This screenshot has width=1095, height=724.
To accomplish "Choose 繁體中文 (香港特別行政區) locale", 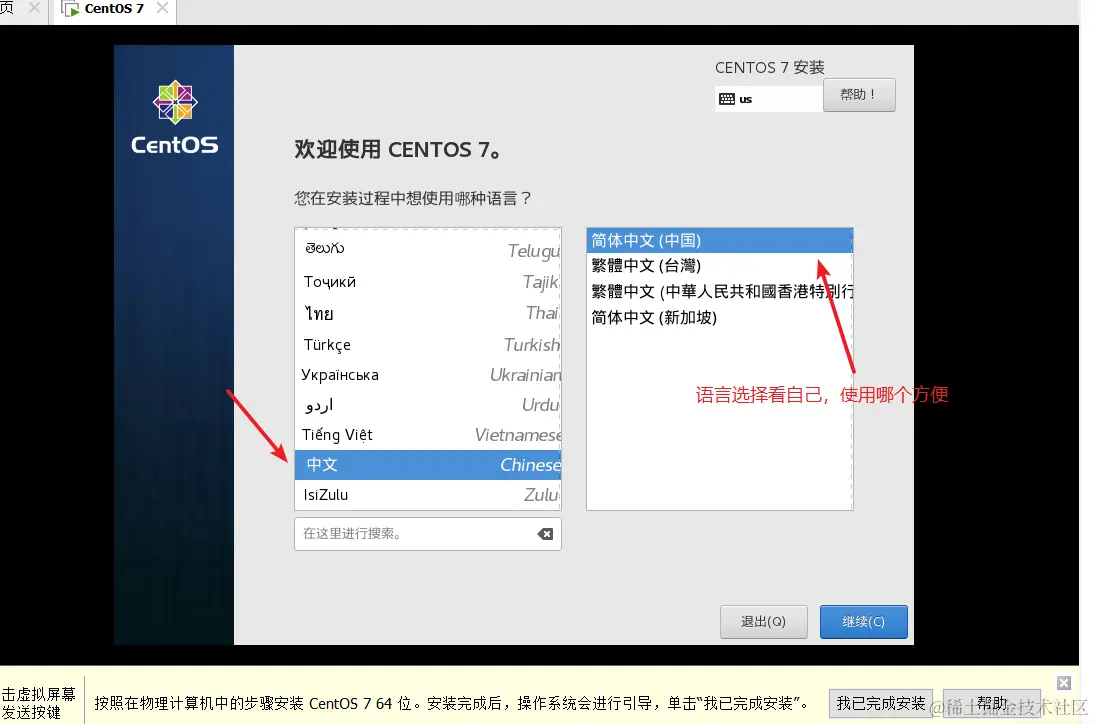I will [719, 291].
